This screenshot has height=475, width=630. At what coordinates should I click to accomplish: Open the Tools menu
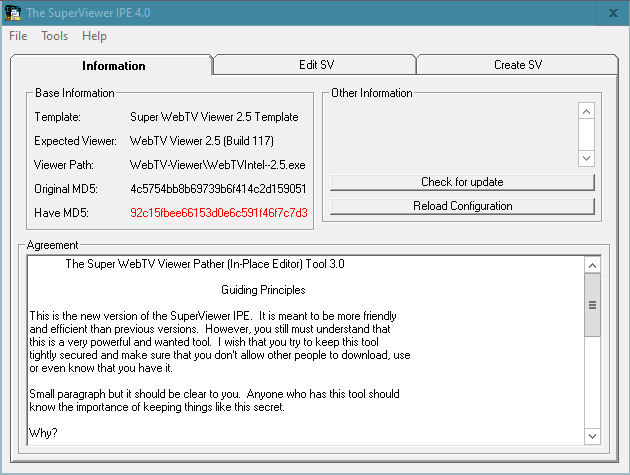coord(55,36)
